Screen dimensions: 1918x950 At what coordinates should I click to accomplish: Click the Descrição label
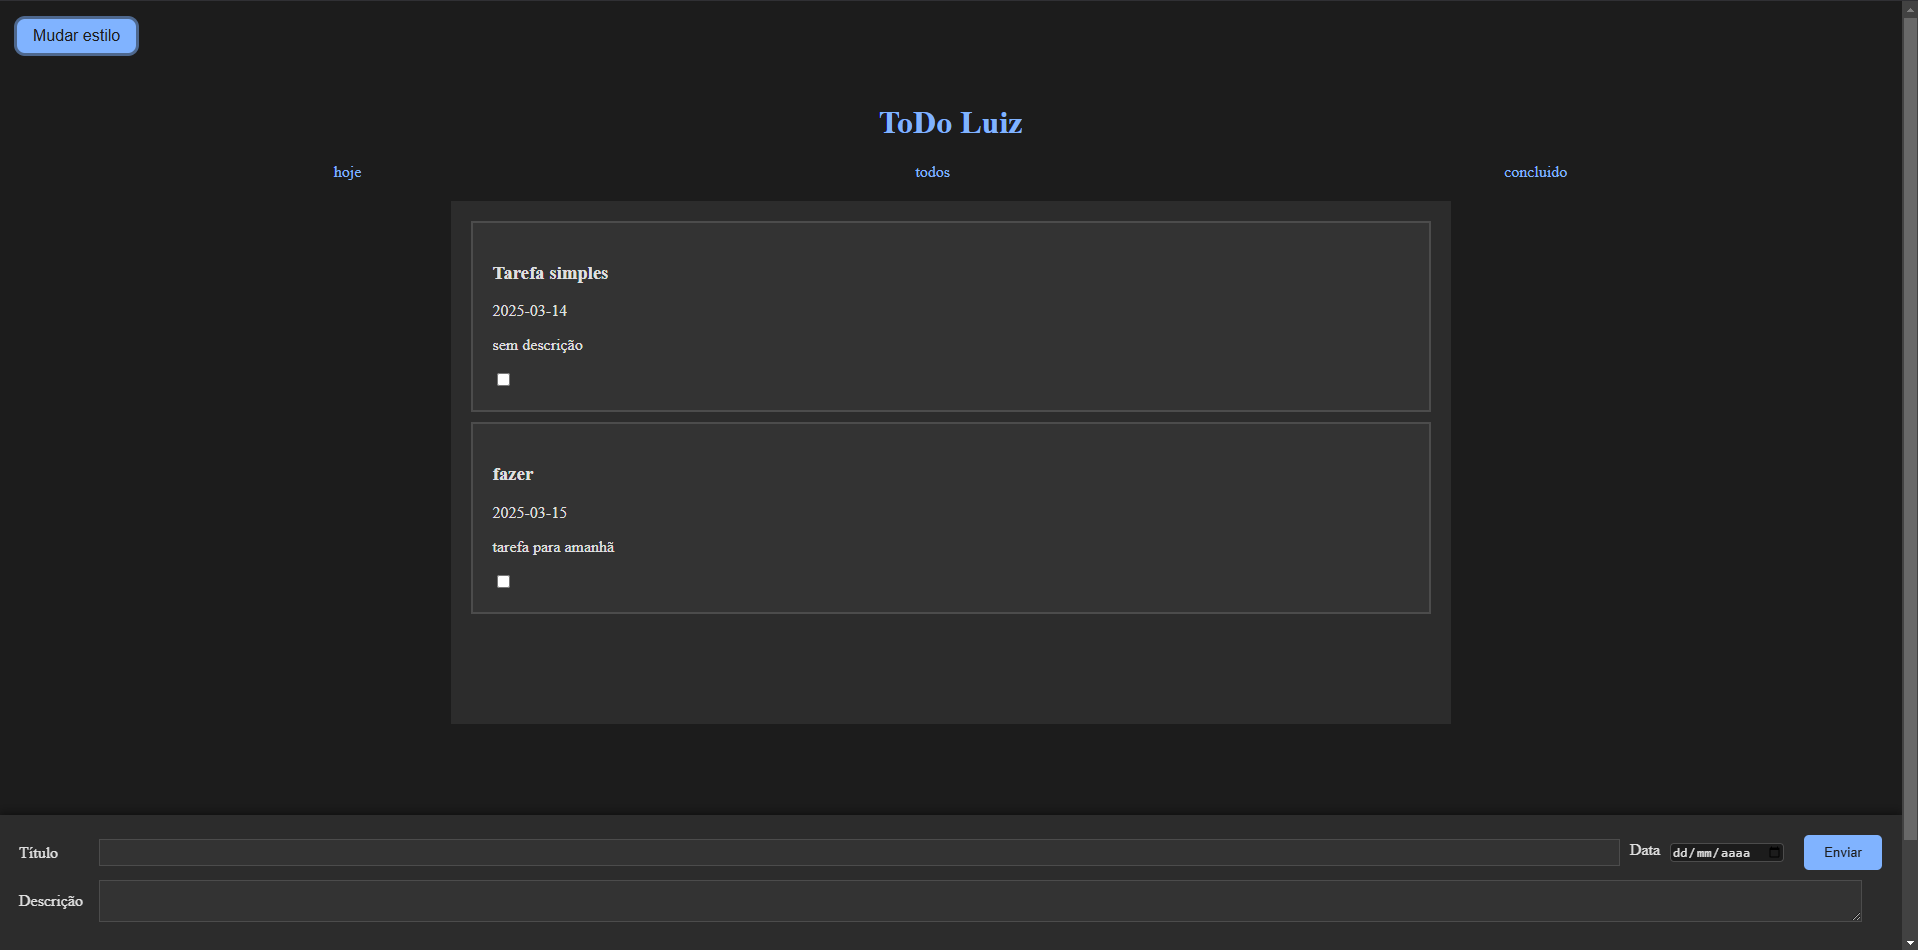coord(50,901)
